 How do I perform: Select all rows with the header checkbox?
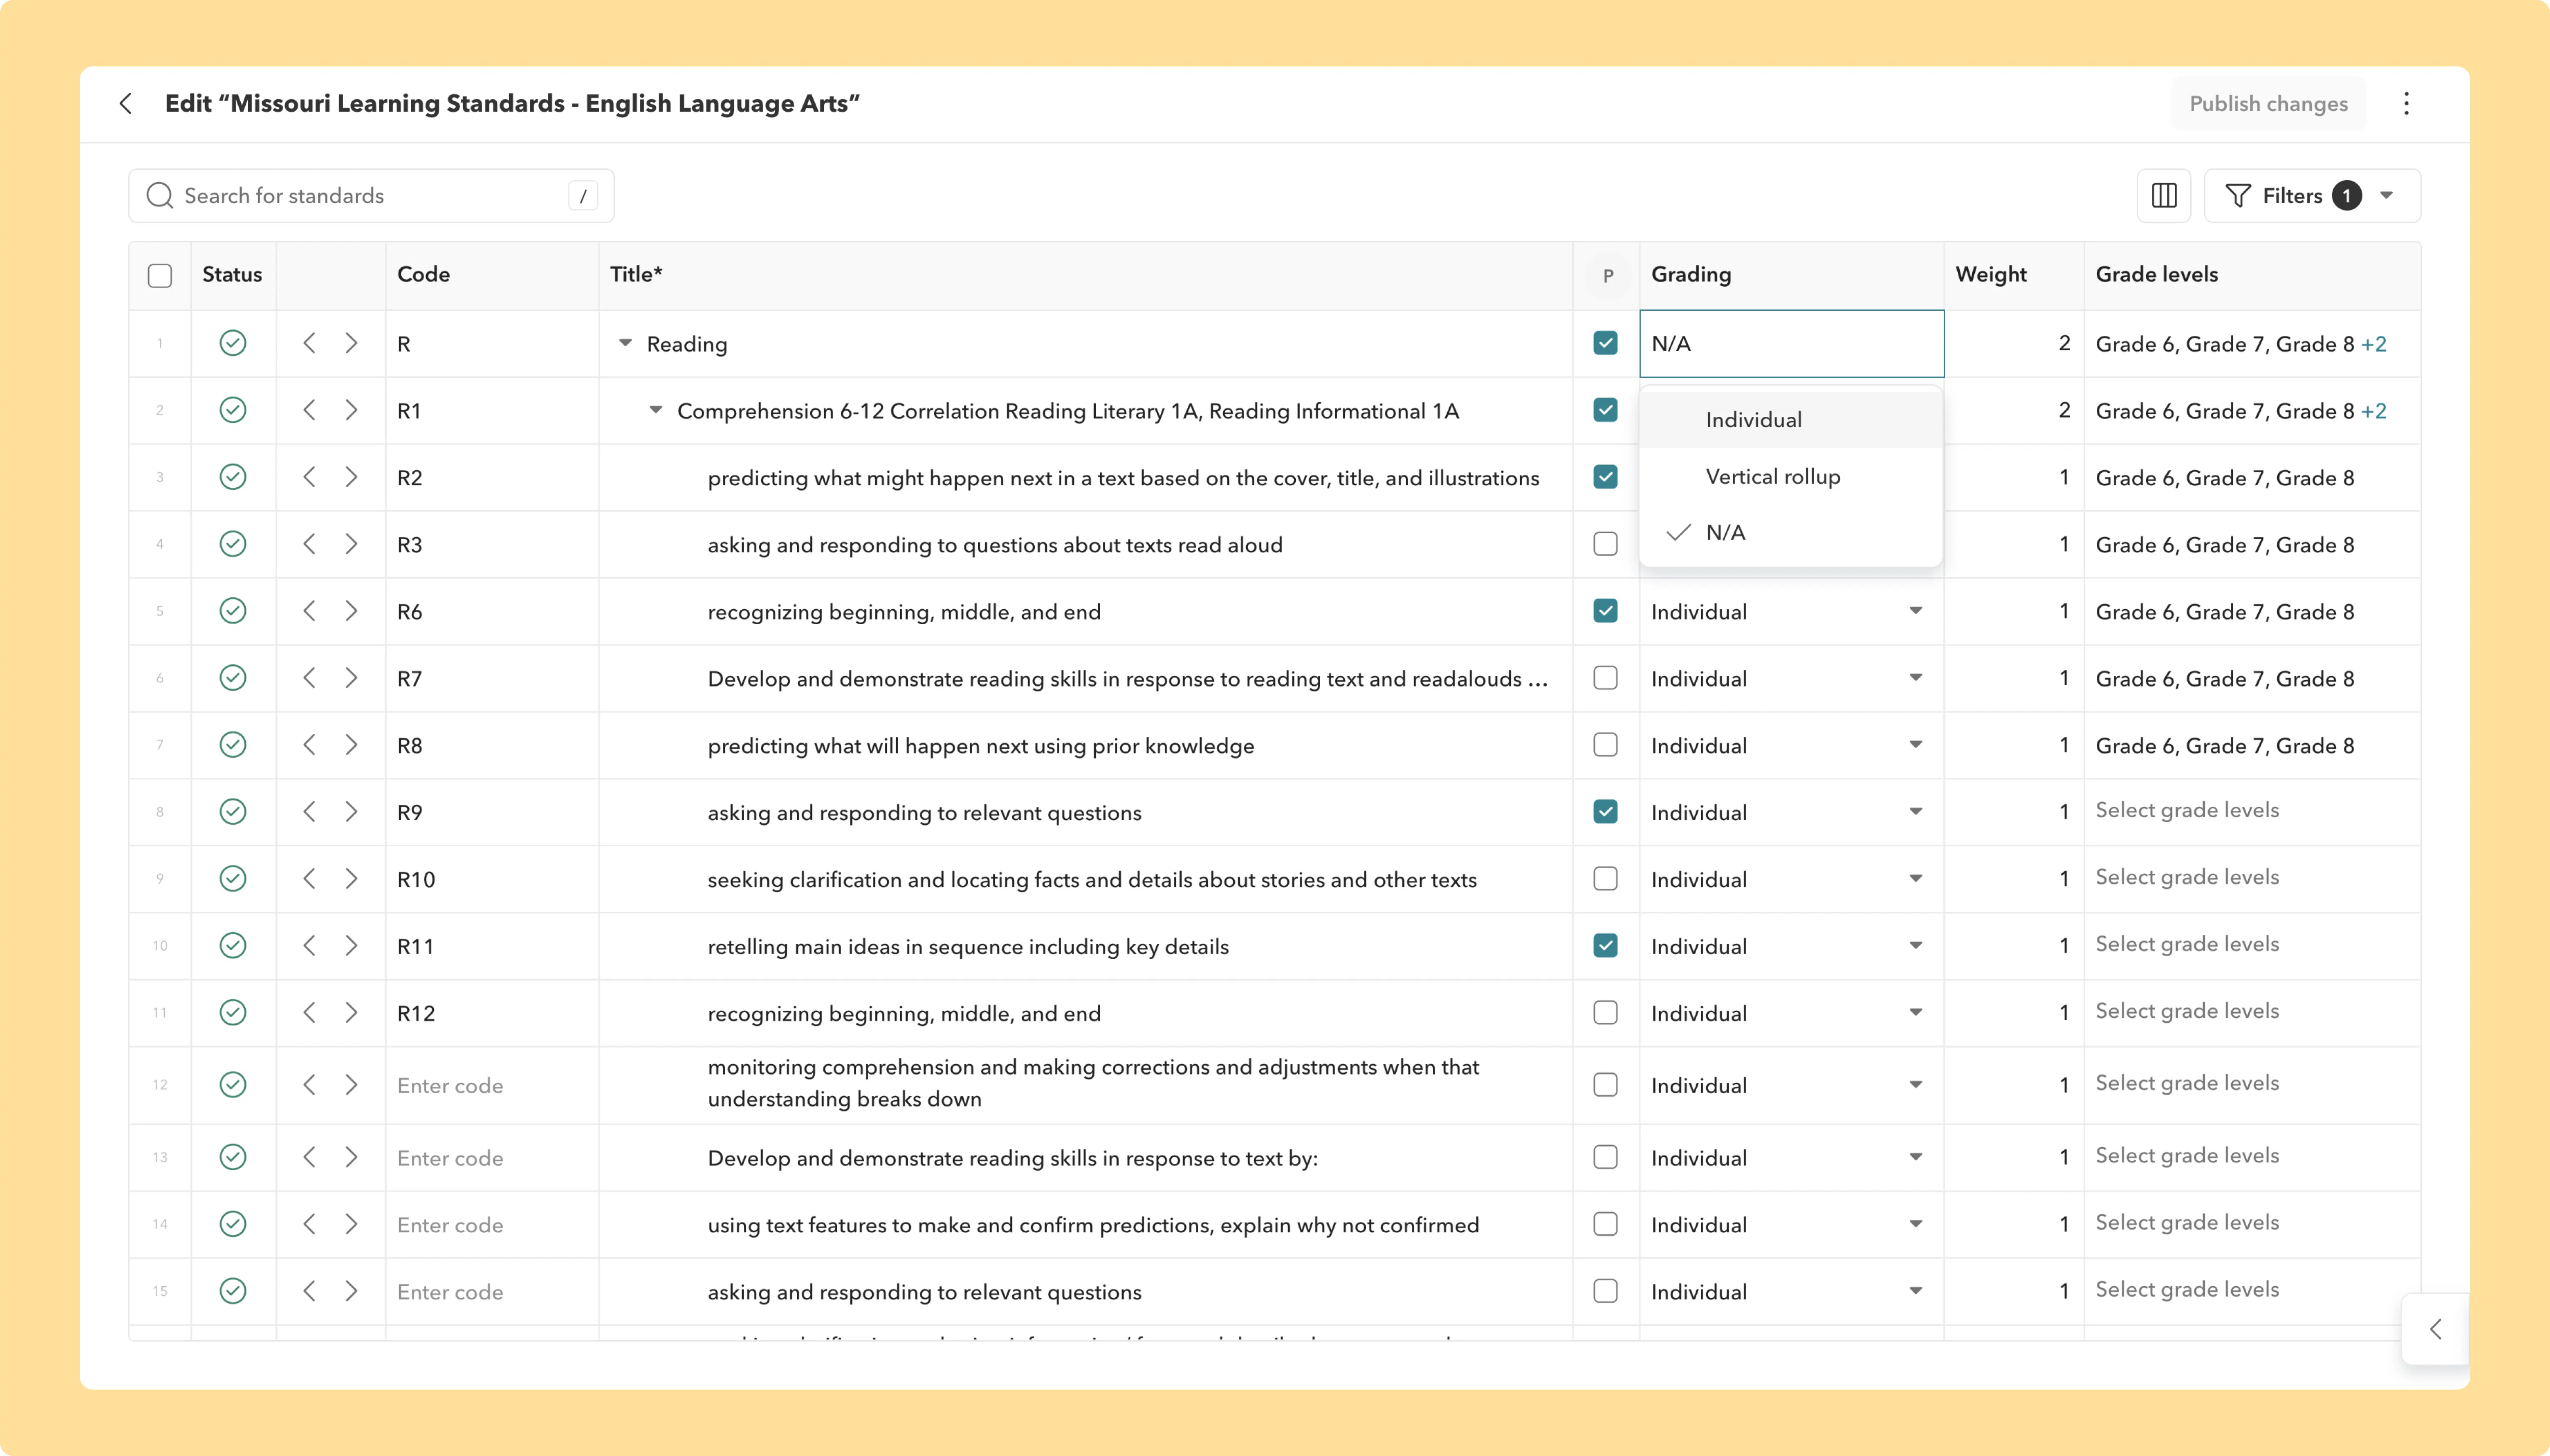click(160, 276)
